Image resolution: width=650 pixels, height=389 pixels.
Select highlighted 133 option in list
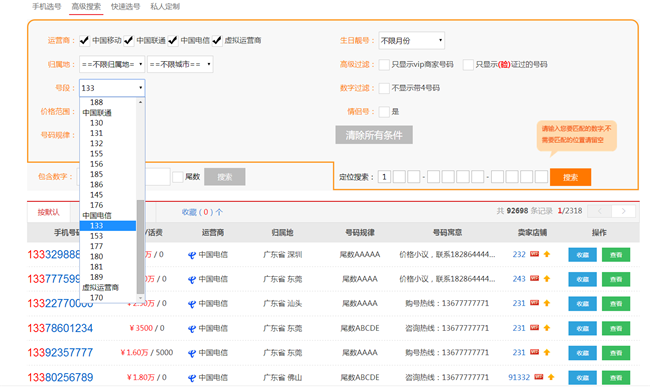108,226
